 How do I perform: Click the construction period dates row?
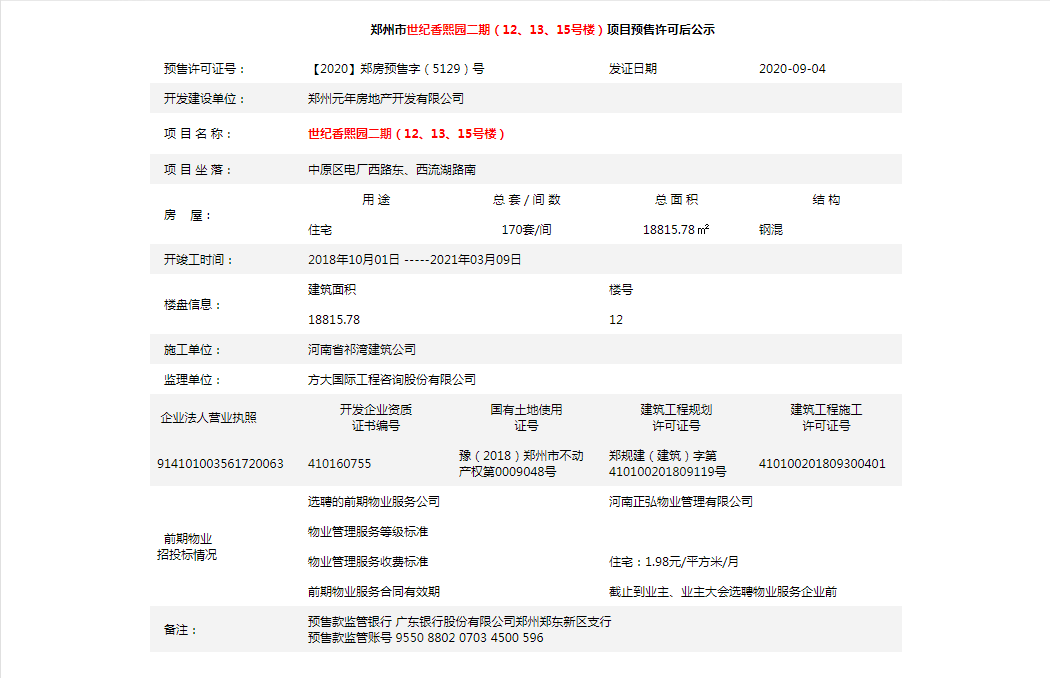click(415, 259)
